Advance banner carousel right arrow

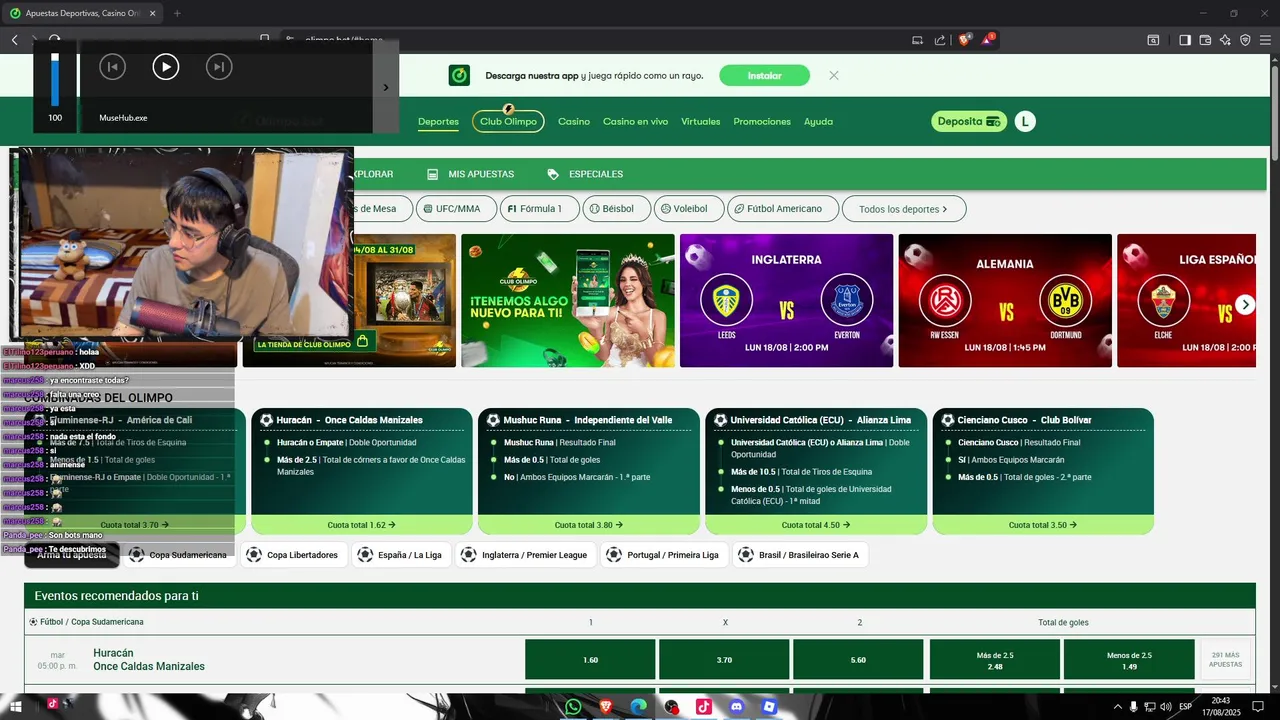coord(1245,305)
